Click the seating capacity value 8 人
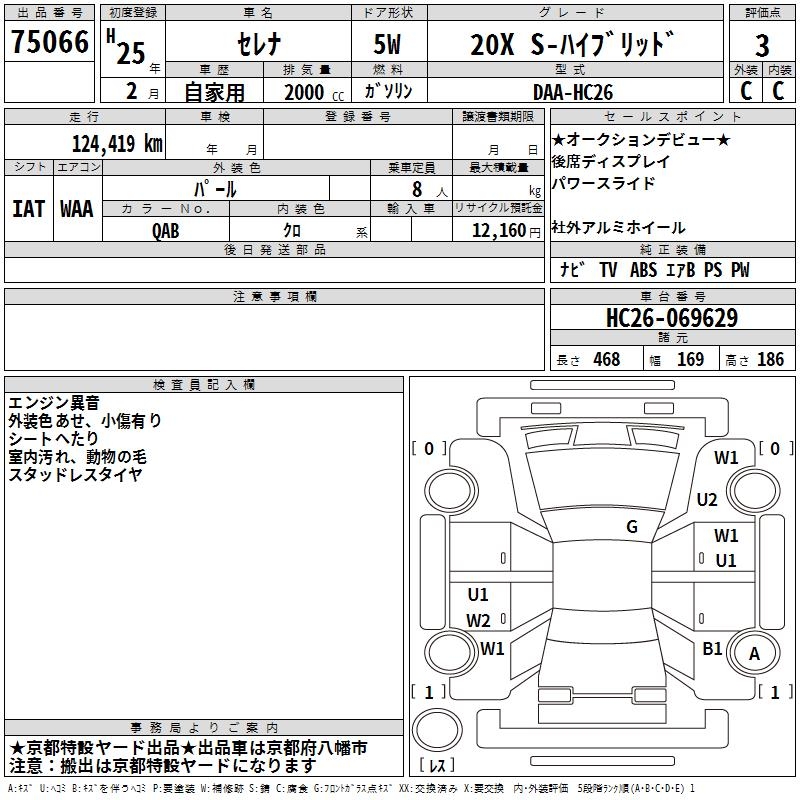The width and height of the screenshot is (800, 800). 429,190
